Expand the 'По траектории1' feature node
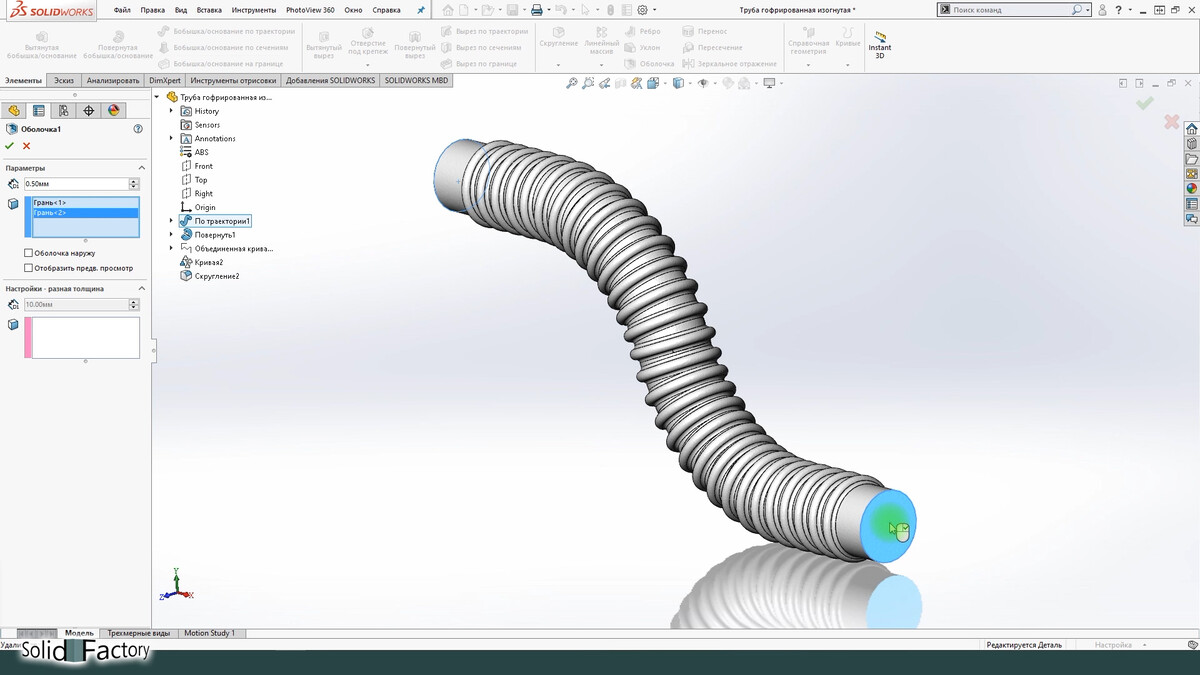 [x=171, y=221]
